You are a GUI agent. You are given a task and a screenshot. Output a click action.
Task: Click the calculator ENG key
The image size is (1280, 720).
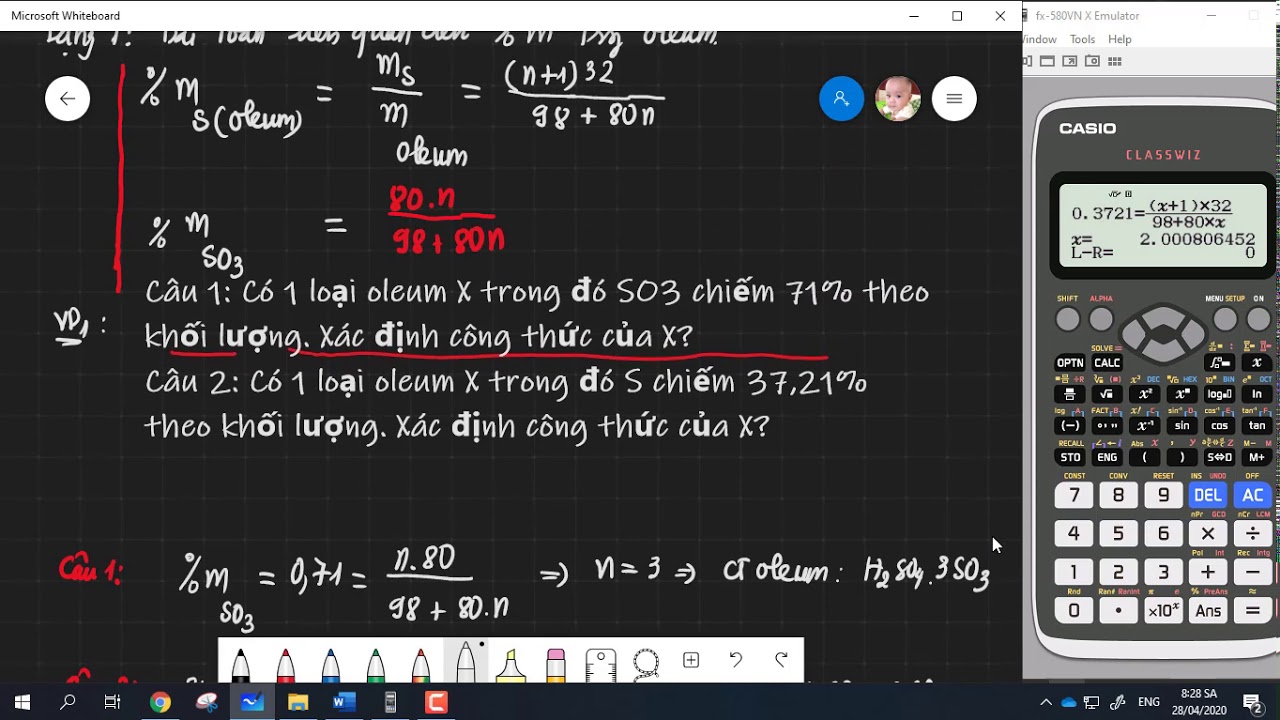tap(1107, 457)
